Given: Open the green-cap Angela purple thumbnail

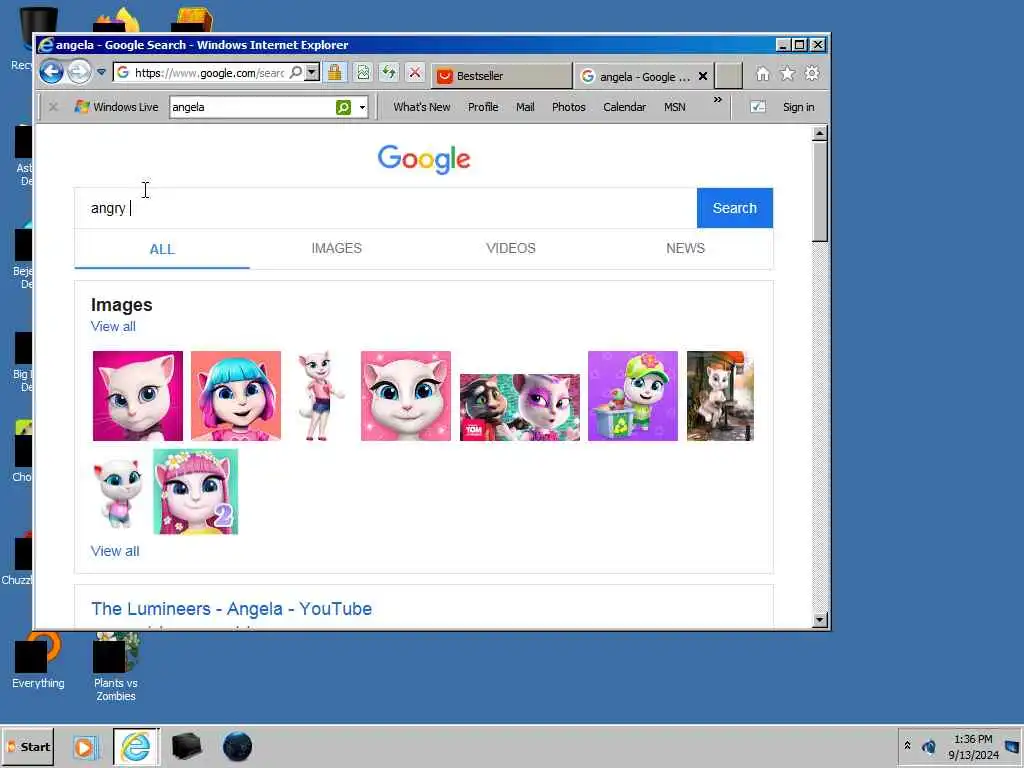Looking at the screenshot, I should [633, 396].
